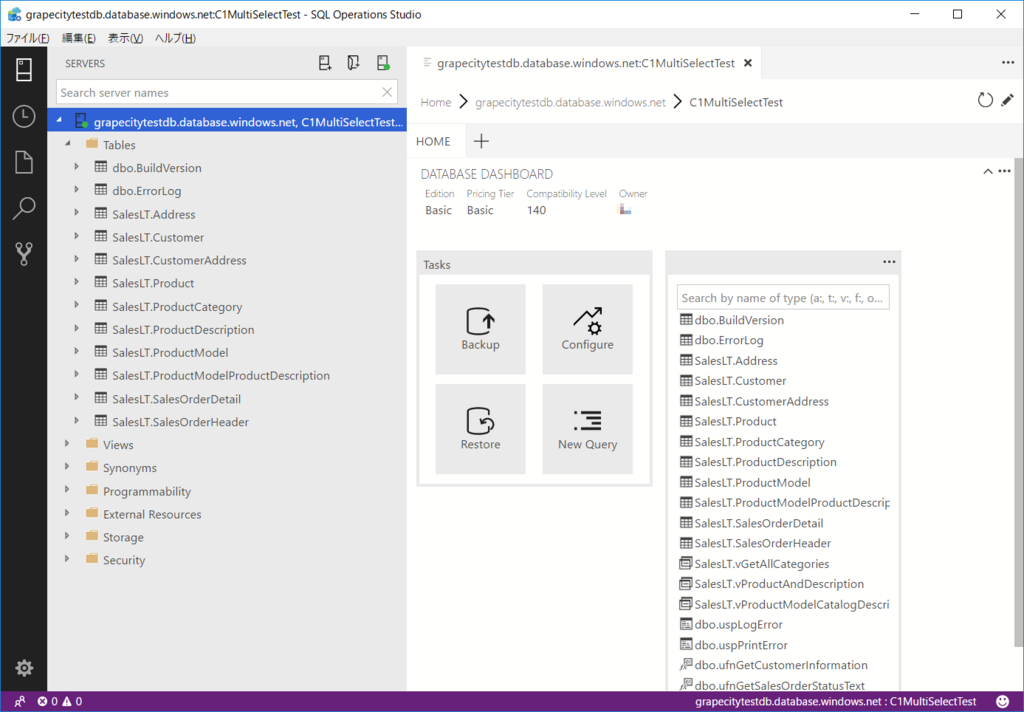Expand the dbo.BuildVersion table node

(x=76, y=167)
